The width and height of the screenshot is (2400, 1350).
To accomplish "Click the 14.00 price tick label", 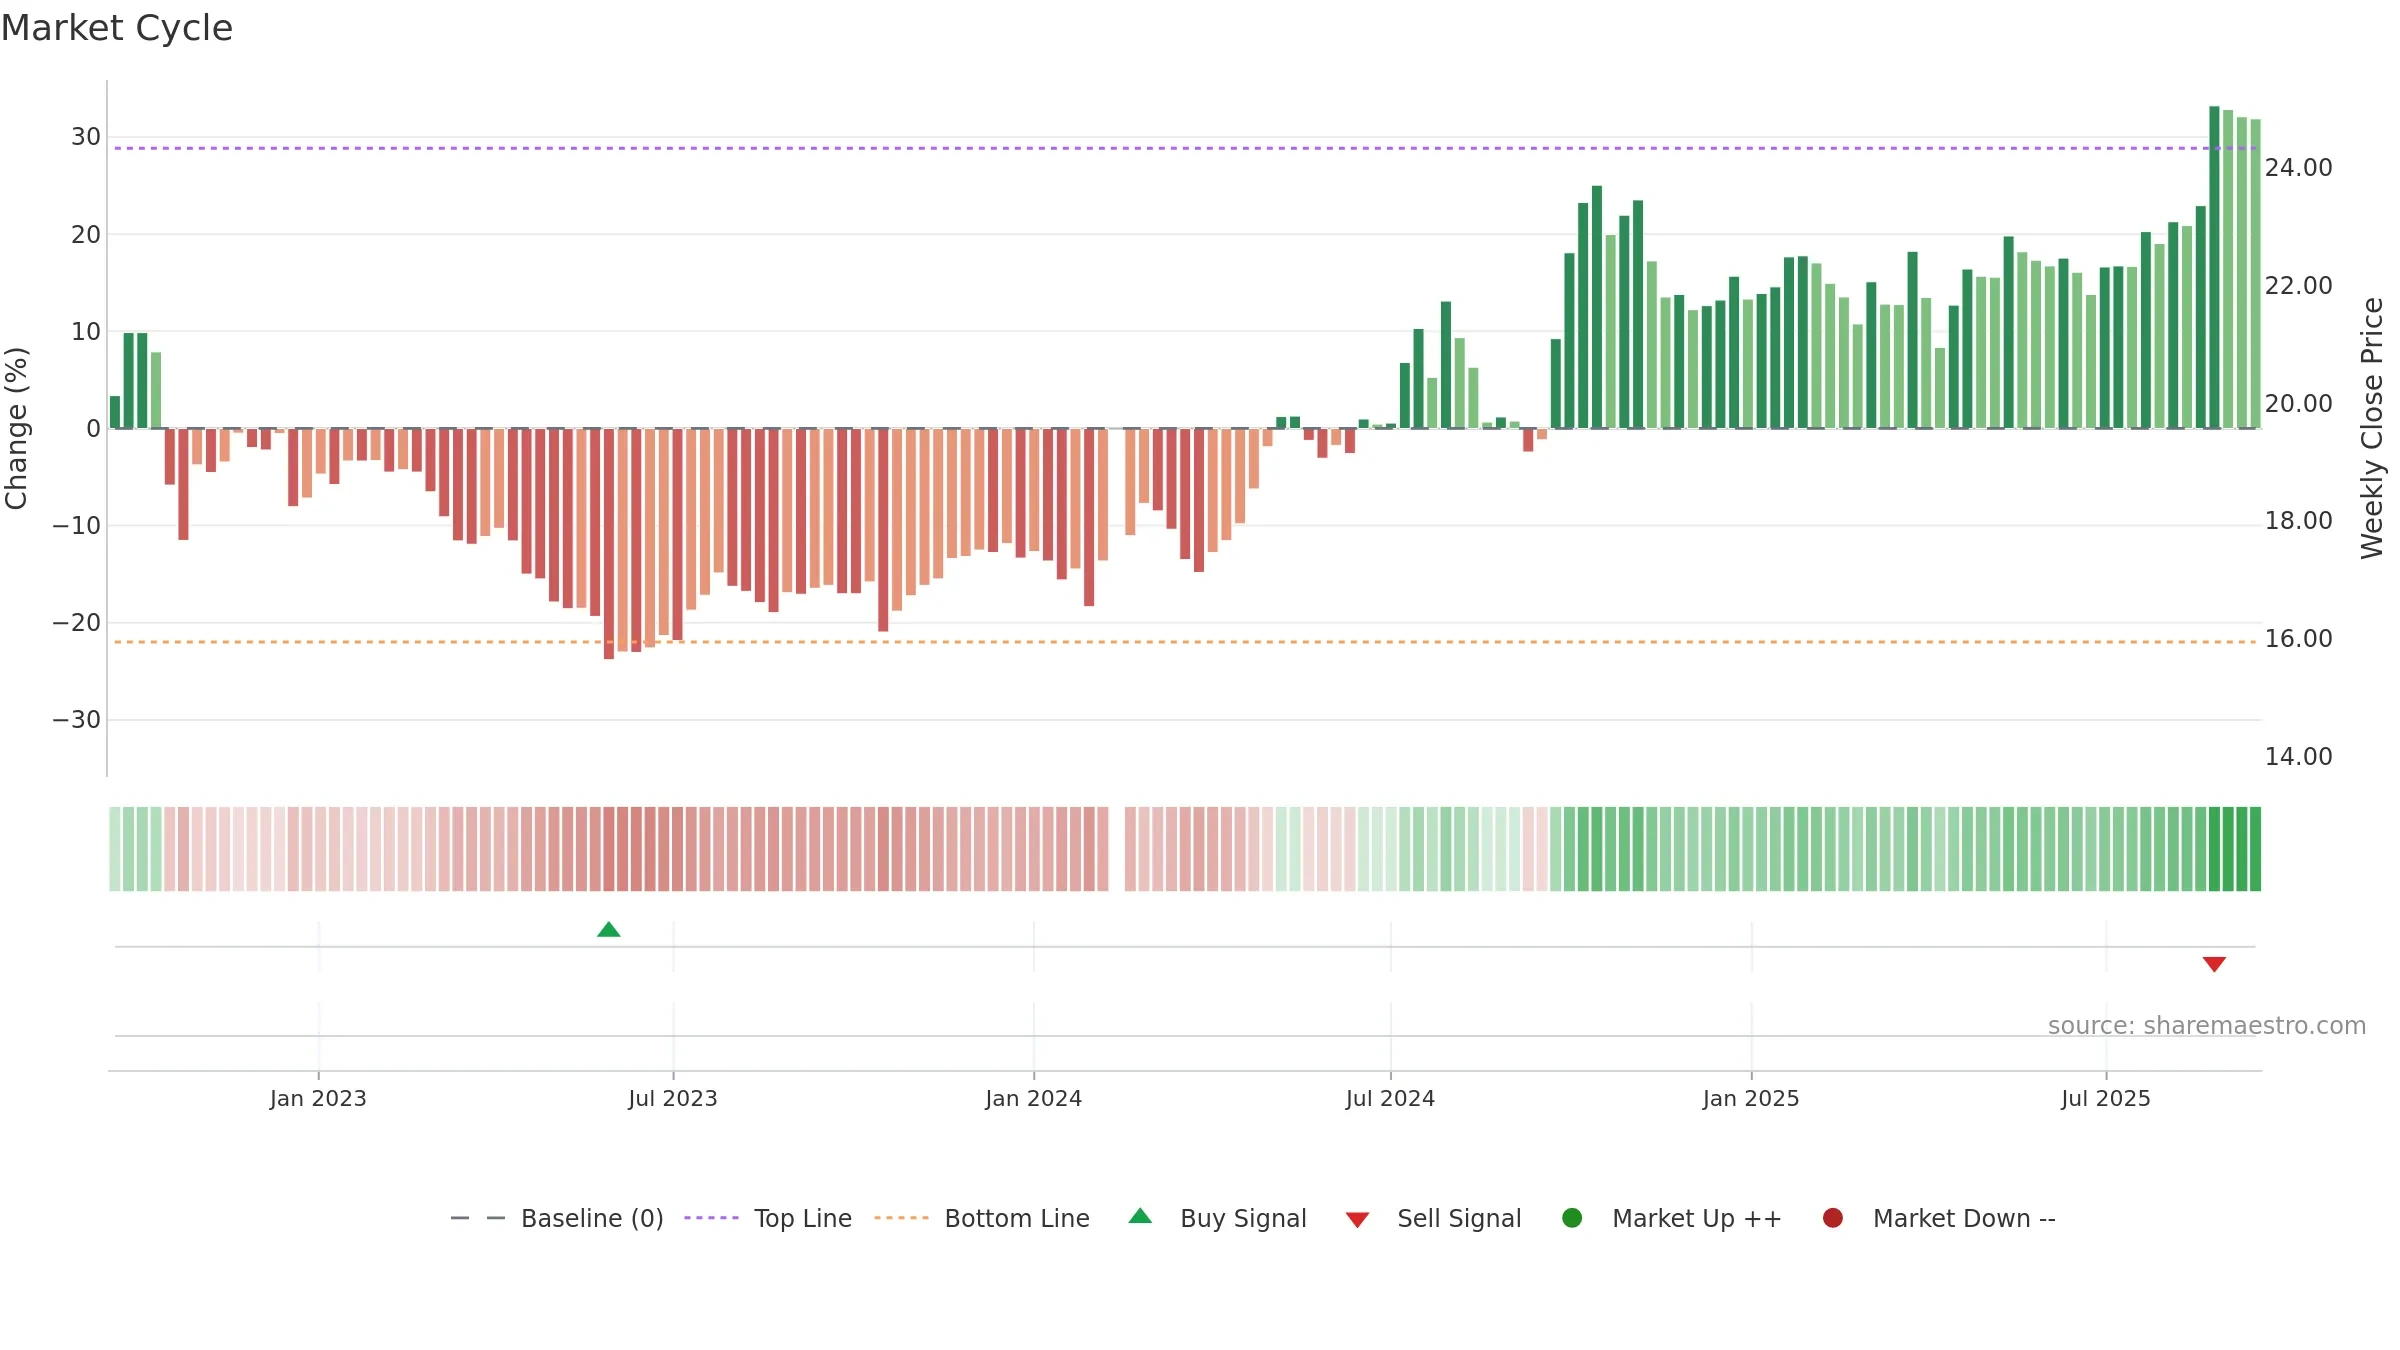I will (2298, 757).
